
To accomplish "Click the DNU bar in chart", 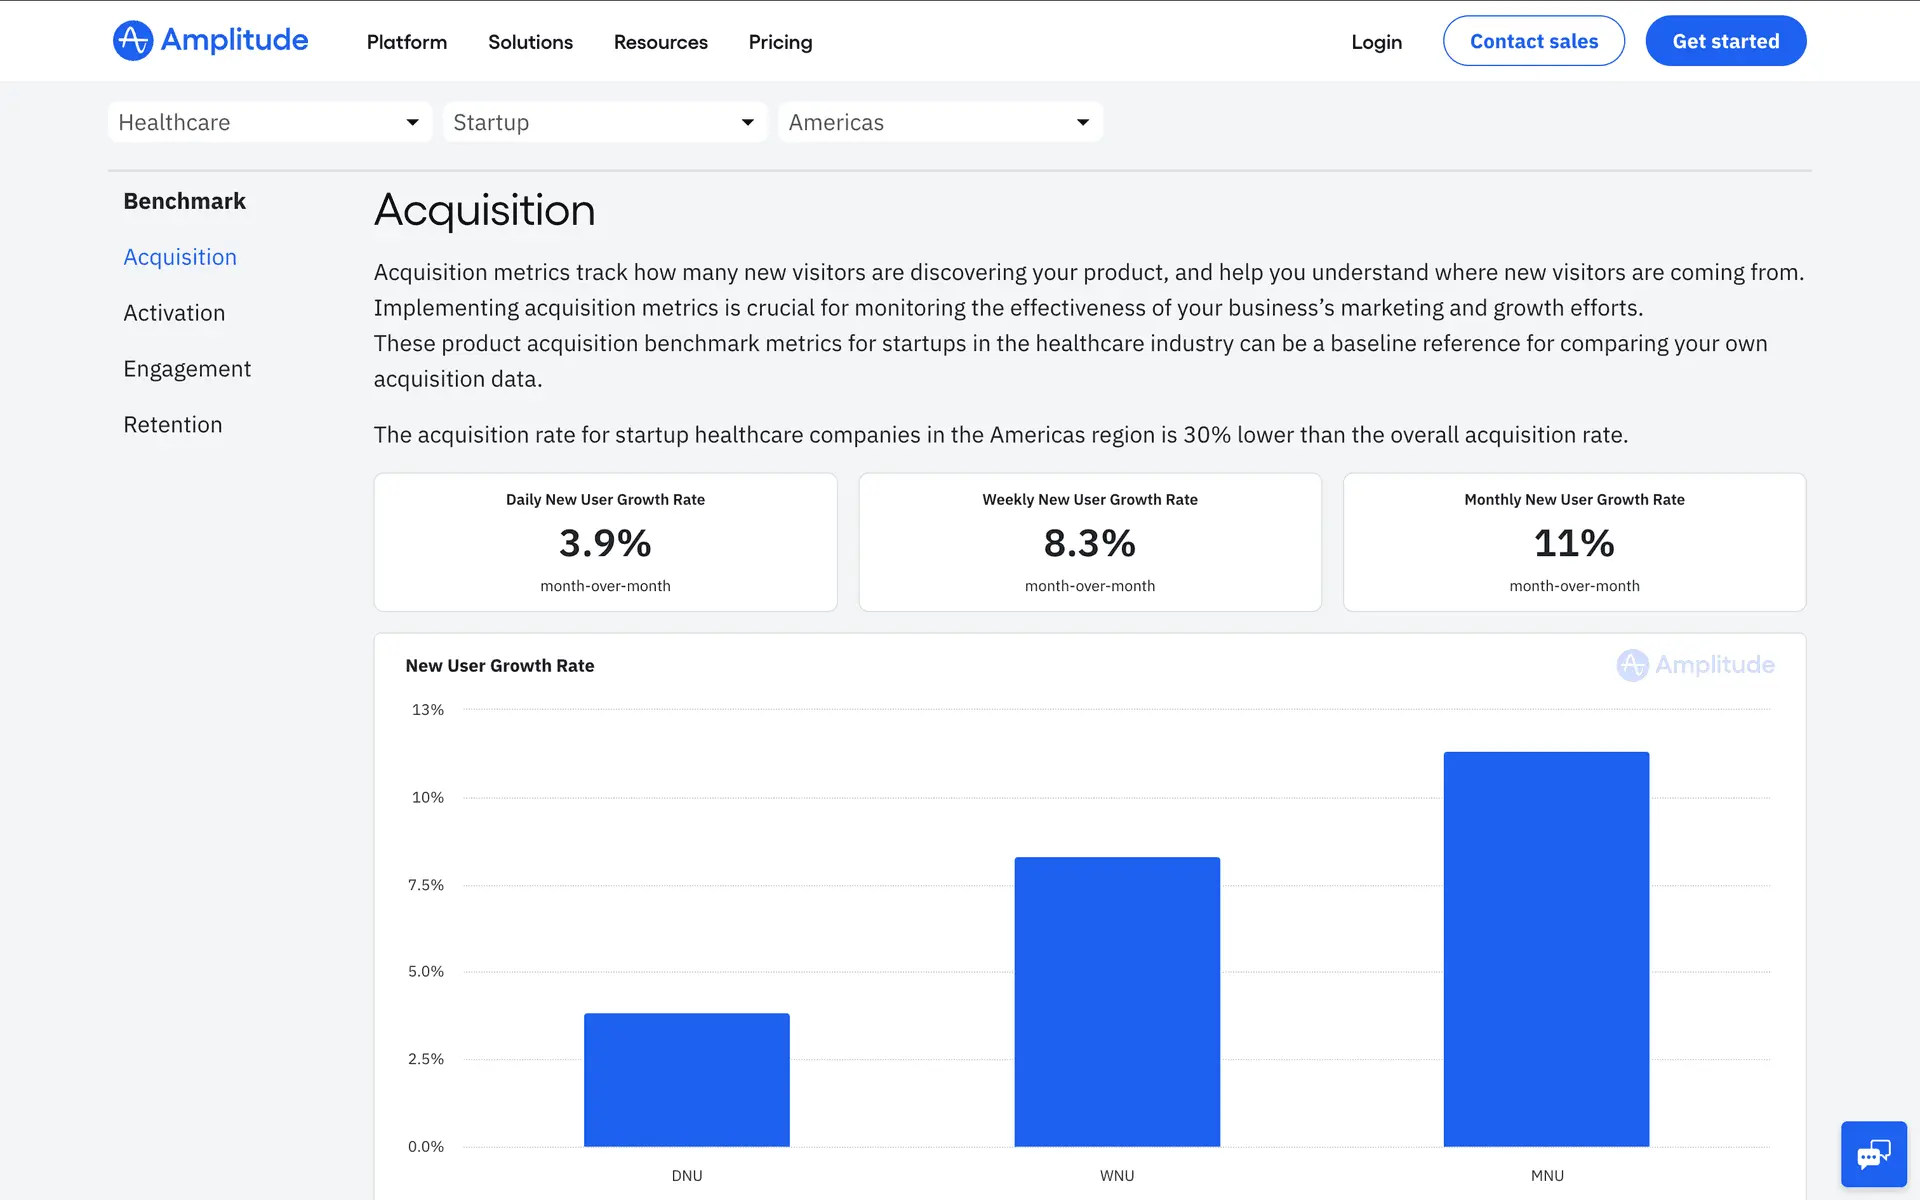I will point(686,1080).
